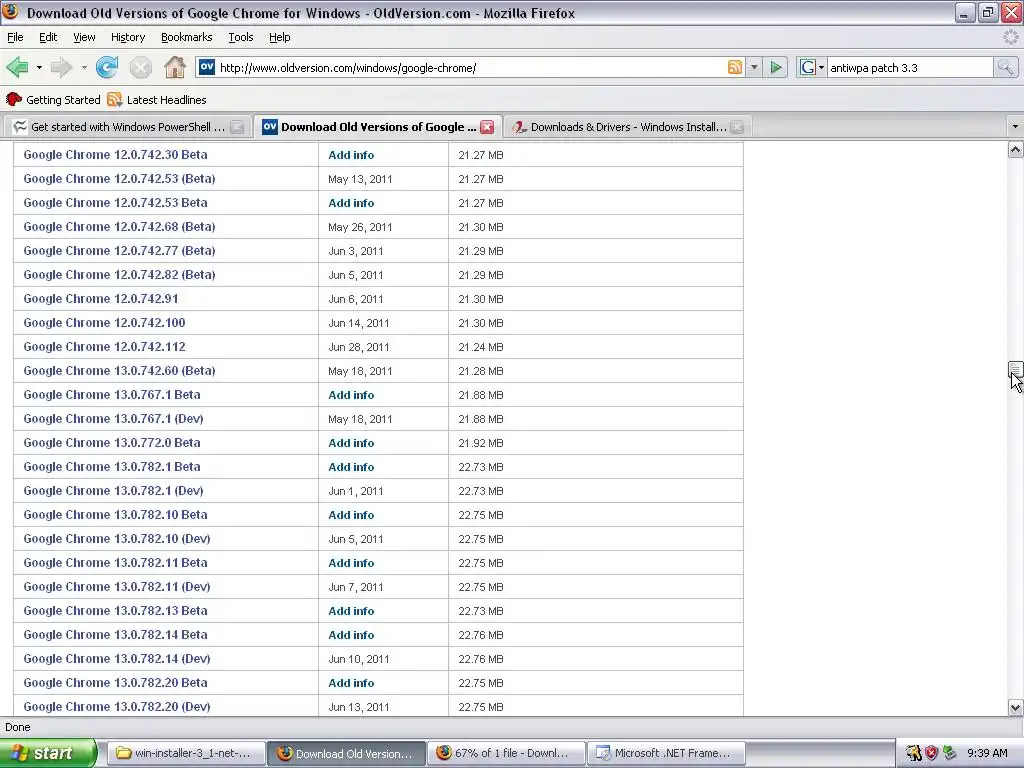Click the 9:39 AM clock

pyautogui.click(x=987, y=753)
